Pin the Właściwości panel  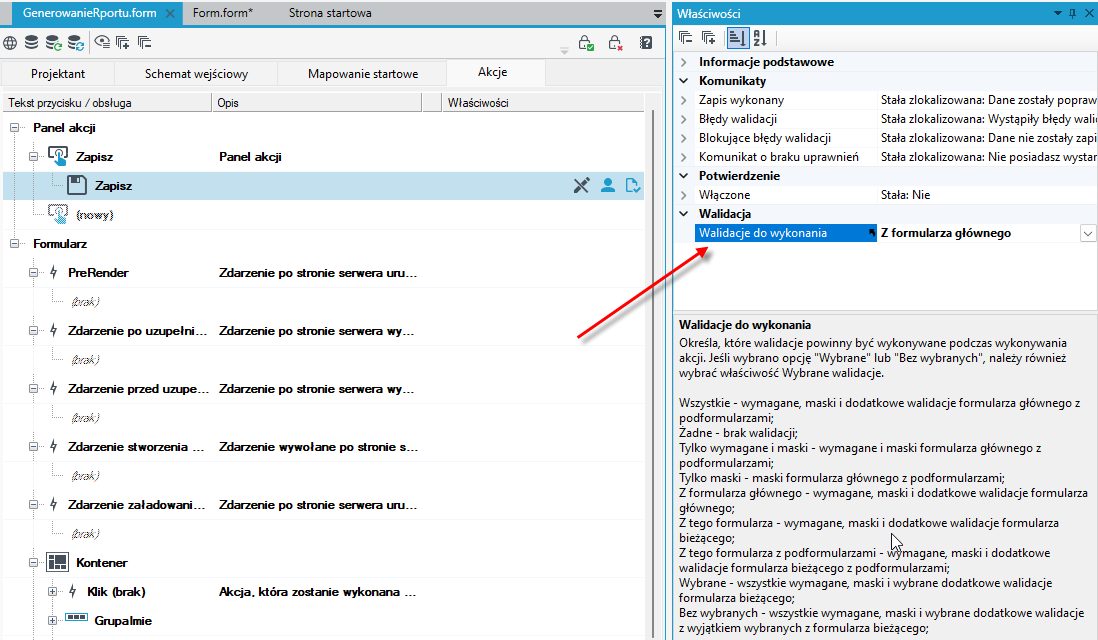click(x=1073, y=13)
